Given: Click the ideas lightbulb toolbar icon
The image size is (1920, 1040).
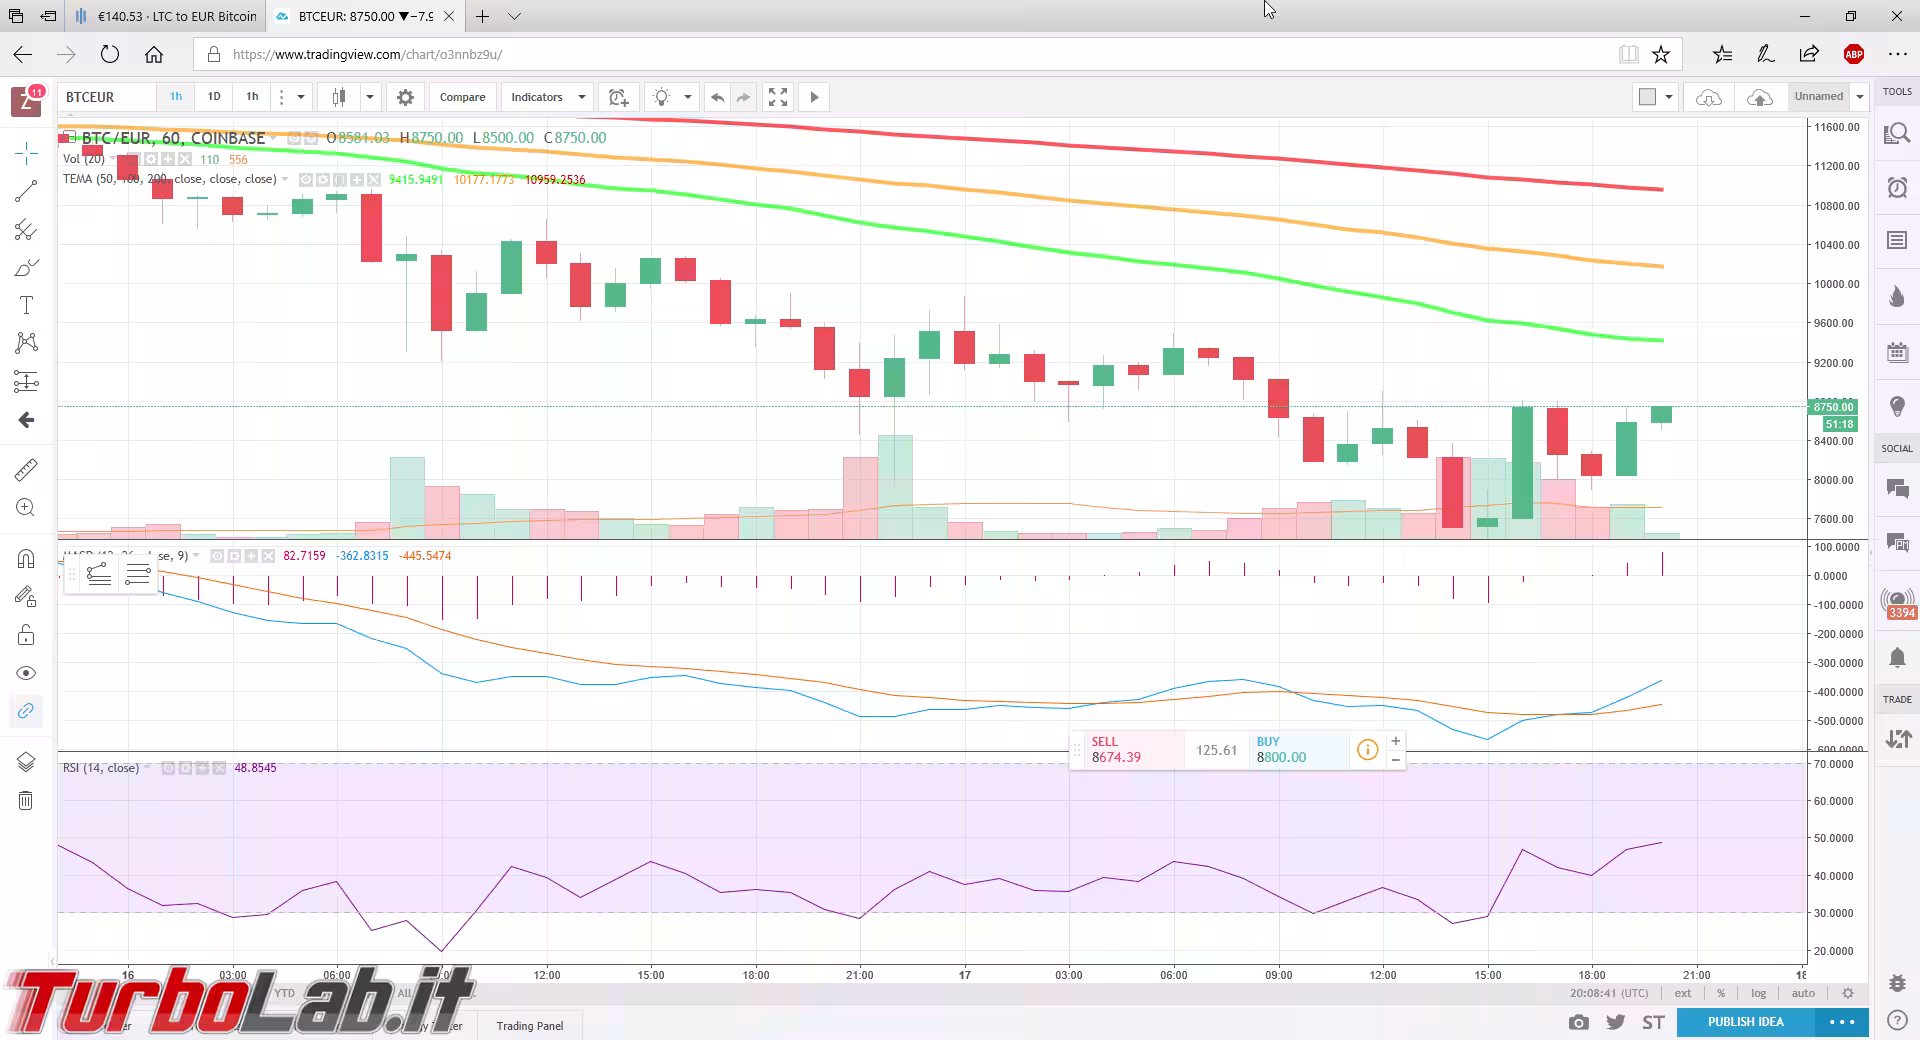Looking at the screenshot, I should pos(661,97).
